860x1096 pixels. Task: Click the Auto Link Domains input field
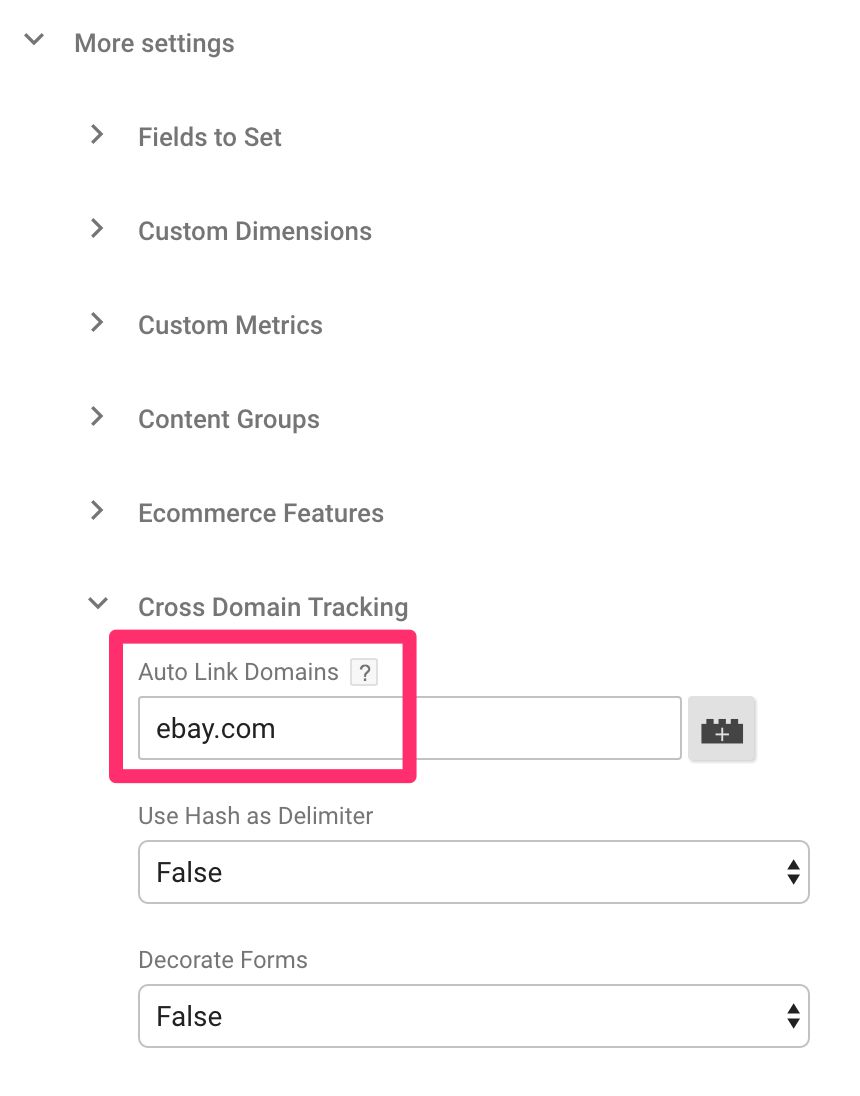tap(410, 728)
